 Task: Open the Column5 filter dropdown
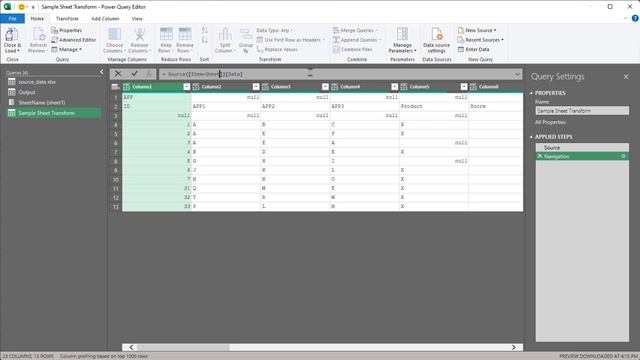[x=464, y=87]
